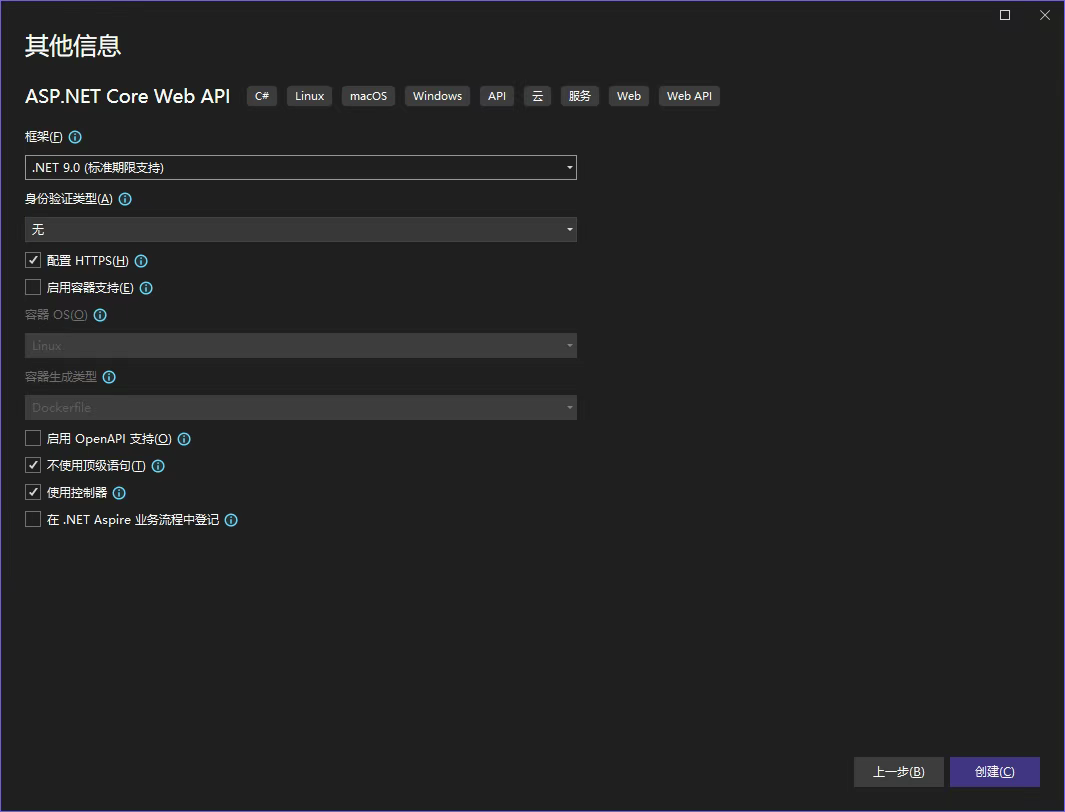Click the disabled Dockerfile dropdown
Viewport: 1065px width, 812px height.
tap(301, 407)
